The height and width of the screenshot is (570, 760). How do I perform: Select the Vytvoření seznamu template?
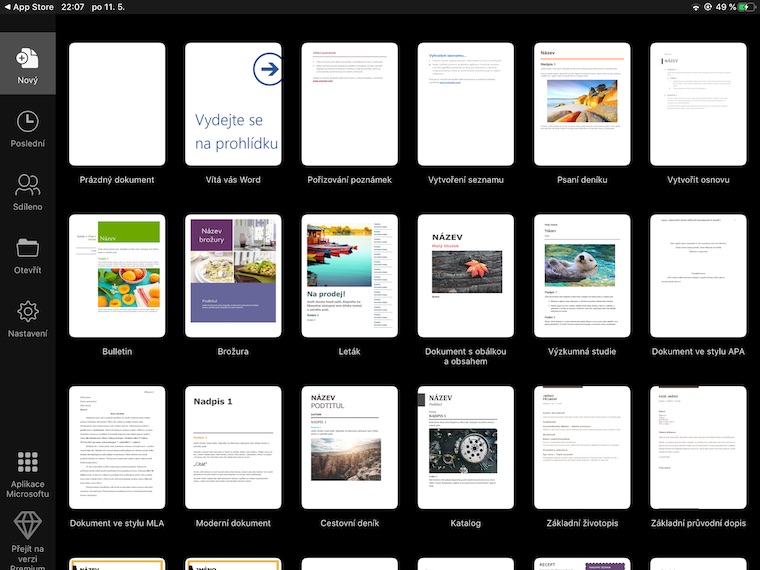click(466, 104)
